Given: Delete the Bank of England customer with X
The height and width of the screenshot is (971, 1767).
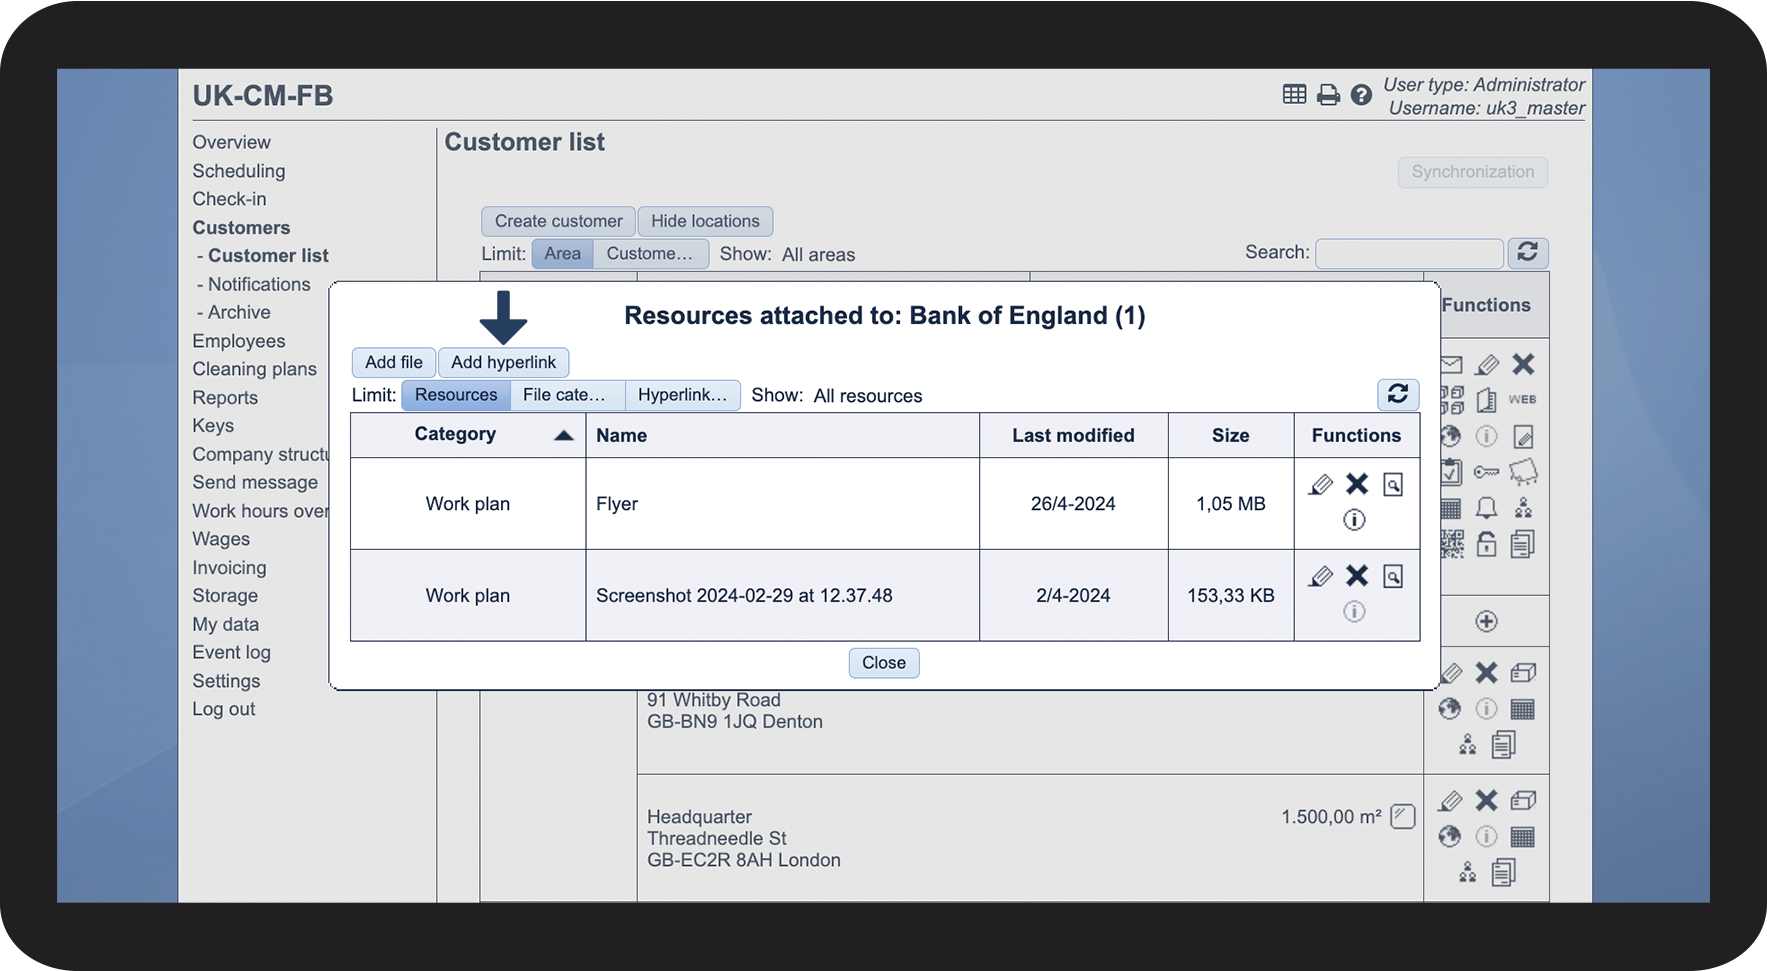Looking at the screenshot, I should [1523, 364].
